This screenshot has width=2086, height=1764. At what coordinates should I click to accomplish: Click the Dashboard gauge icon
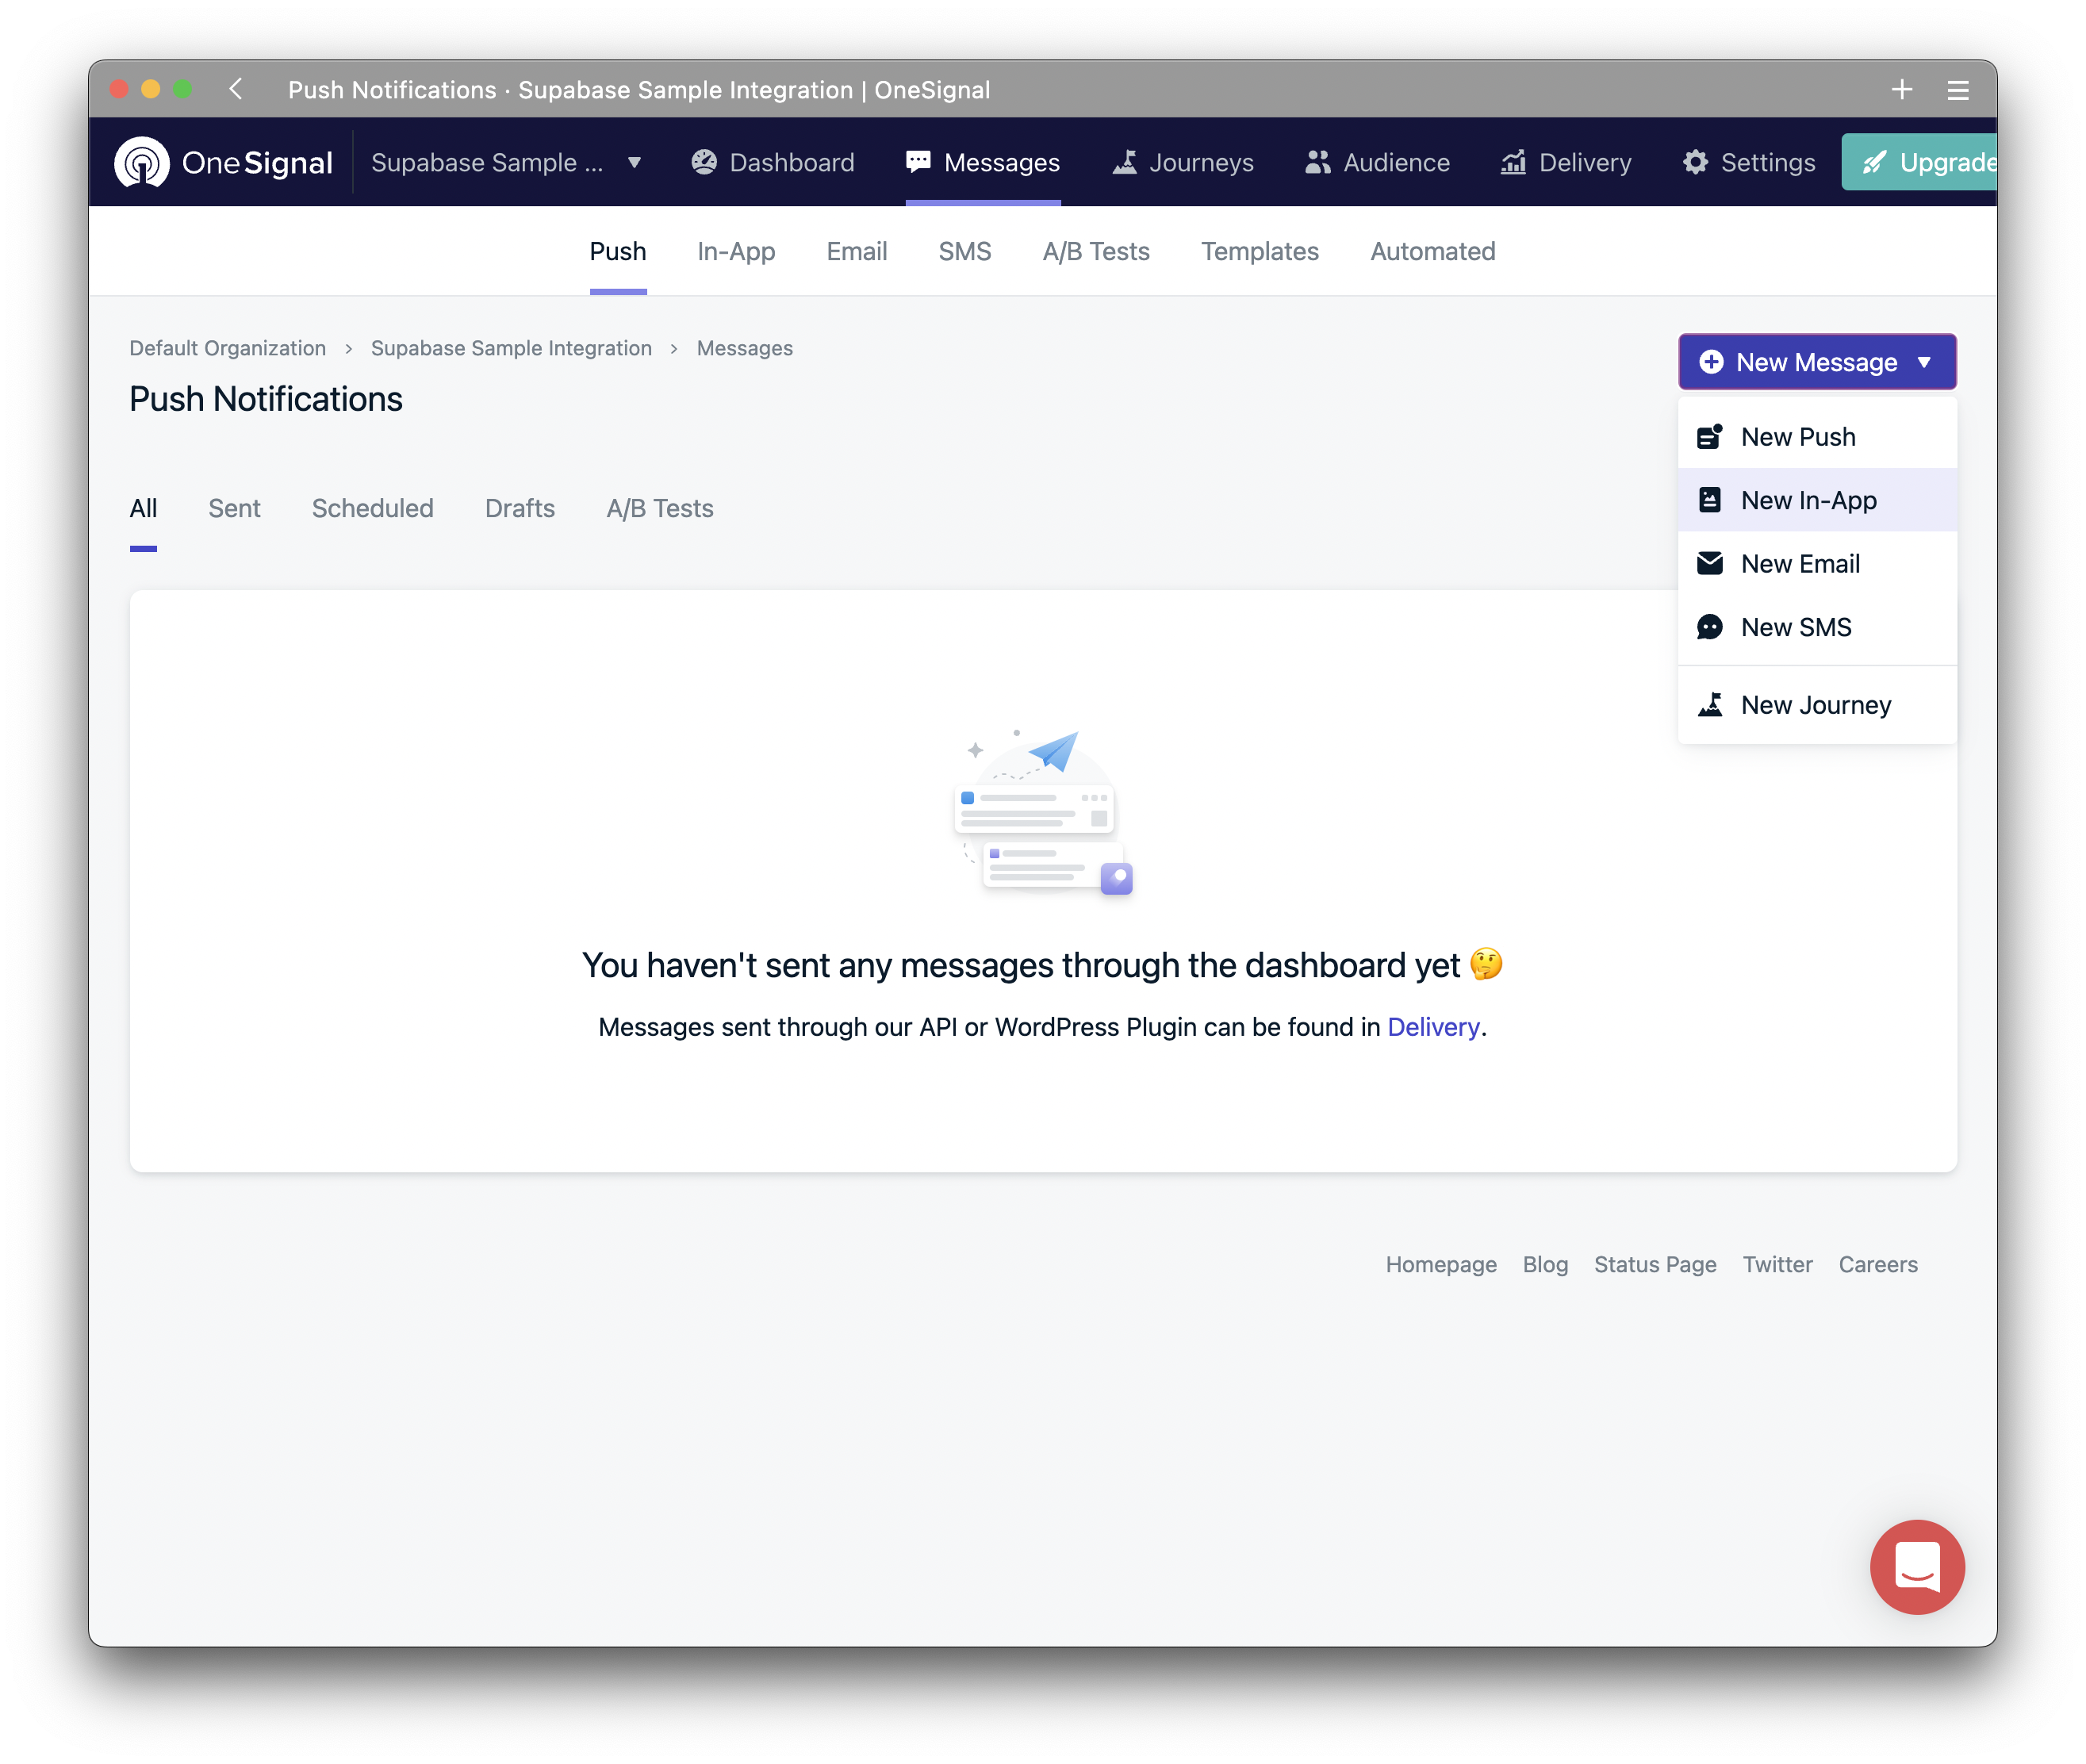(x=704, y=162)
